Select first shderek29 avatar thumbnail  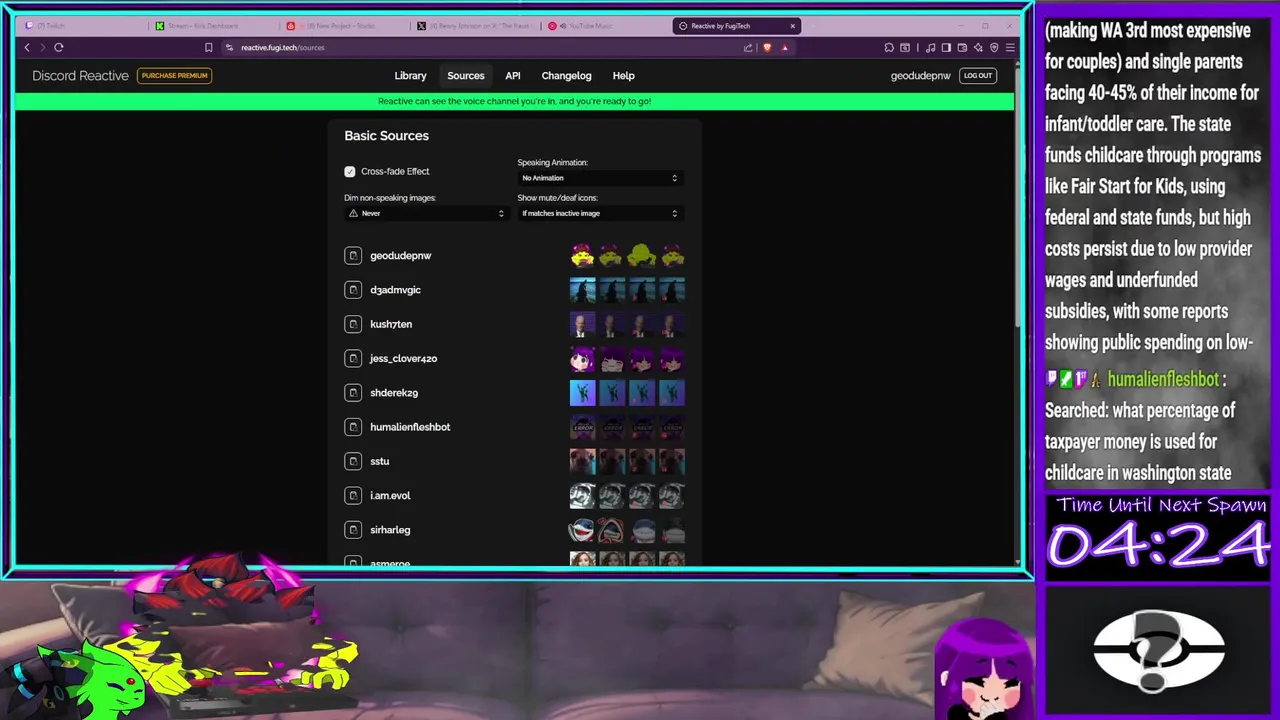click(x=582, y=393)
